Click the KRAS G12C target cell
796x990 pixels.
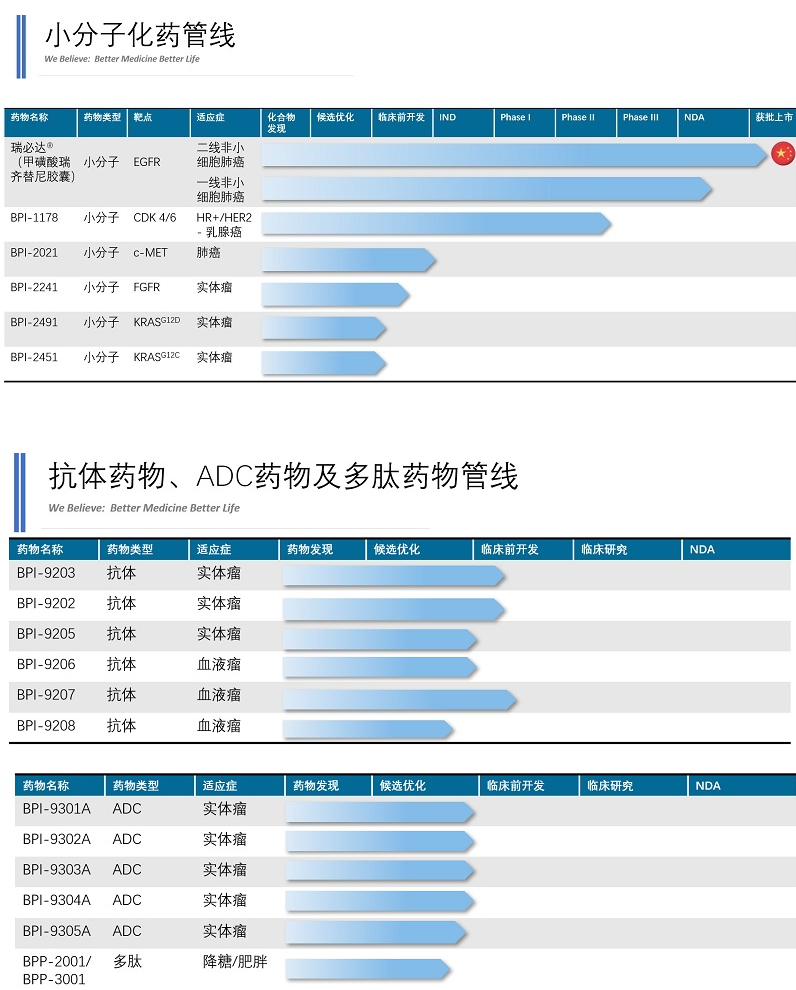coord(157,357)
